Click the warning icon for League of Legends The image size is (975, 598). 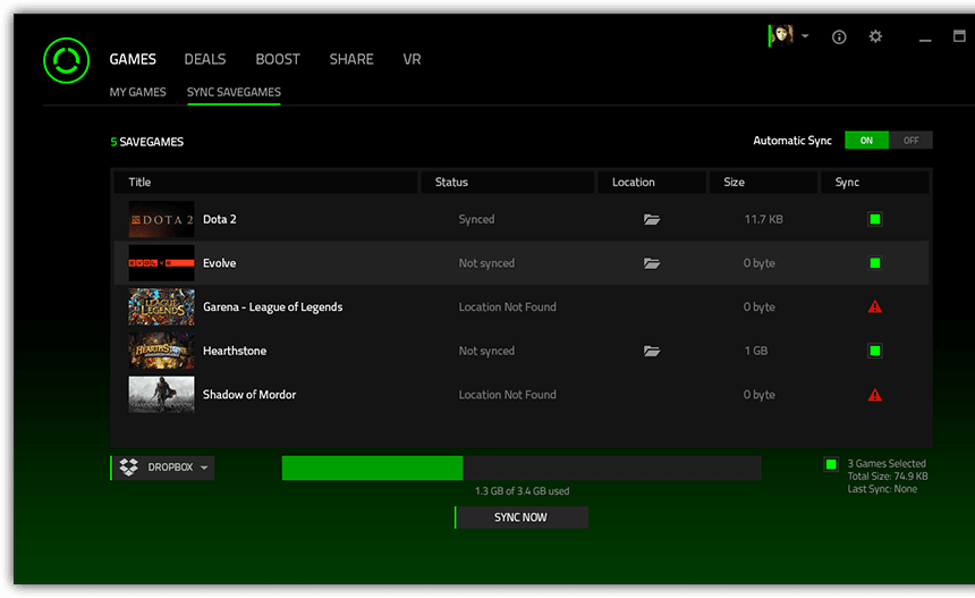(874, 307)
